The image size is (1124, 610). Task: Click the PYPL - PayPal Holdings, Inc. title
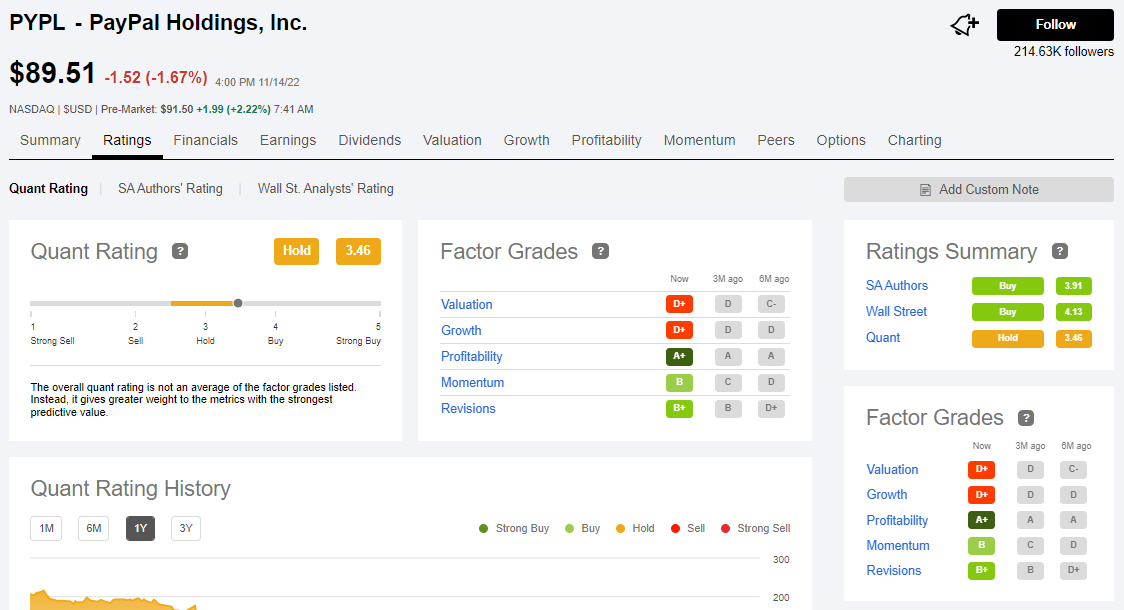click(158, 23)
